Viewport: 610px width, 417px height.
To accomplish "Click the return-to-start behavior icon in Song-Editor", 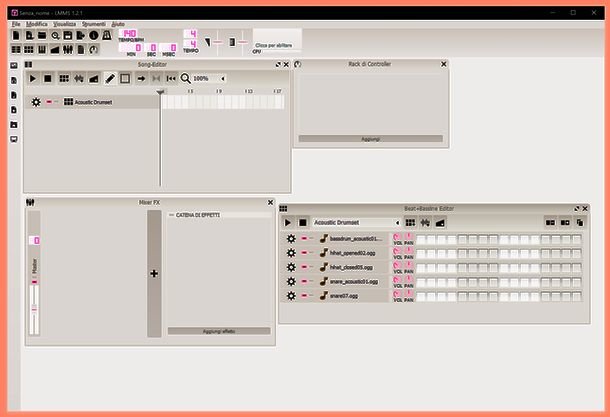I will point(171,79).
